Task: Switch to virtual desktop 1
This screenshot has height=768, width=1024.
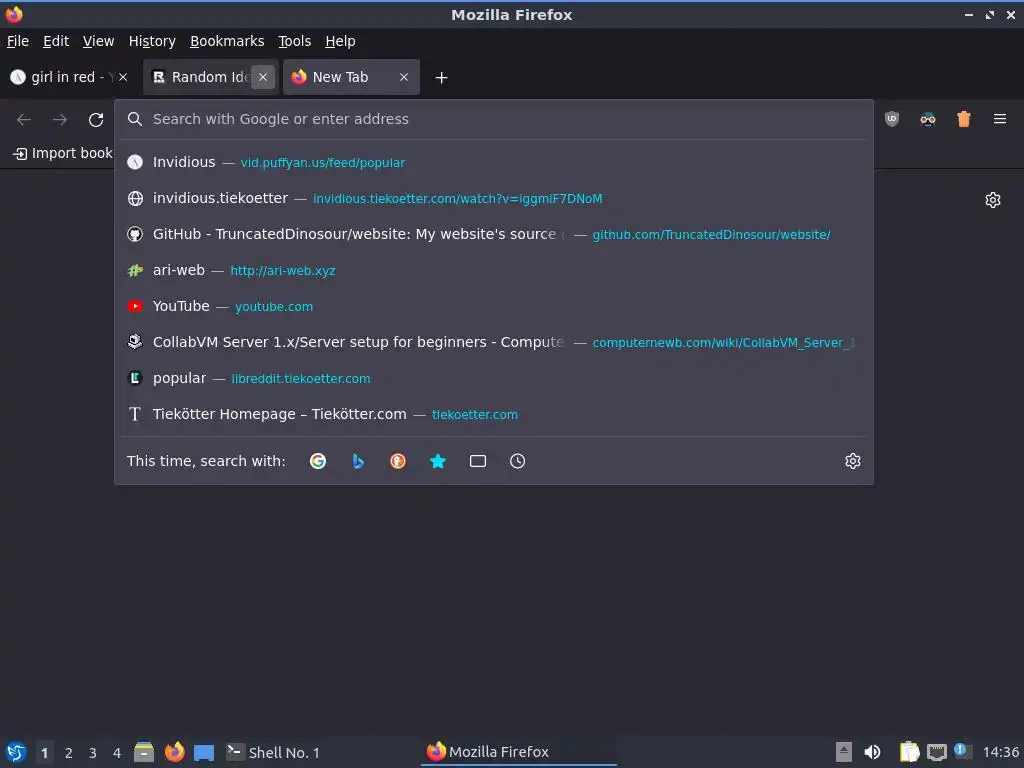Action: coord(44,752)
